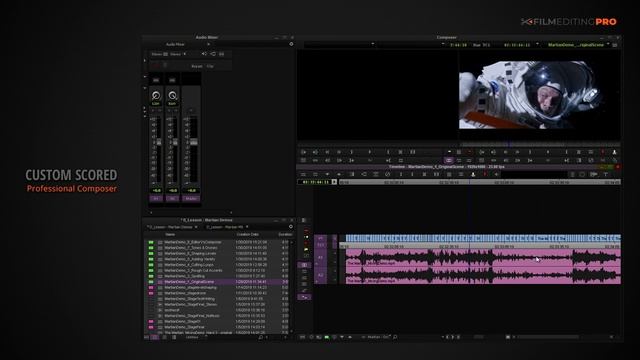640x360 pixels.
Task: Close the Audio Mixer tab
Action: [208, 44]
